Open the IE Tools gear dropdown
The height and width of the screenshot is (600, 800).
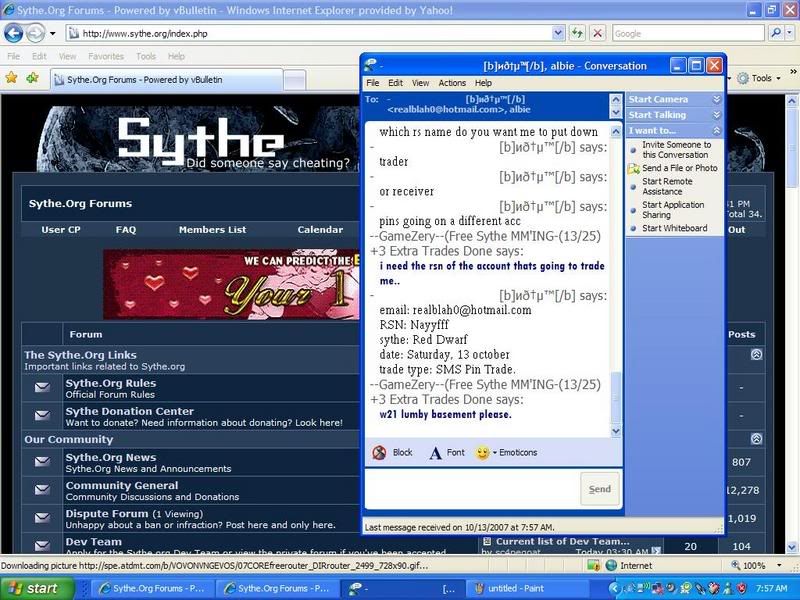point(758,78)
